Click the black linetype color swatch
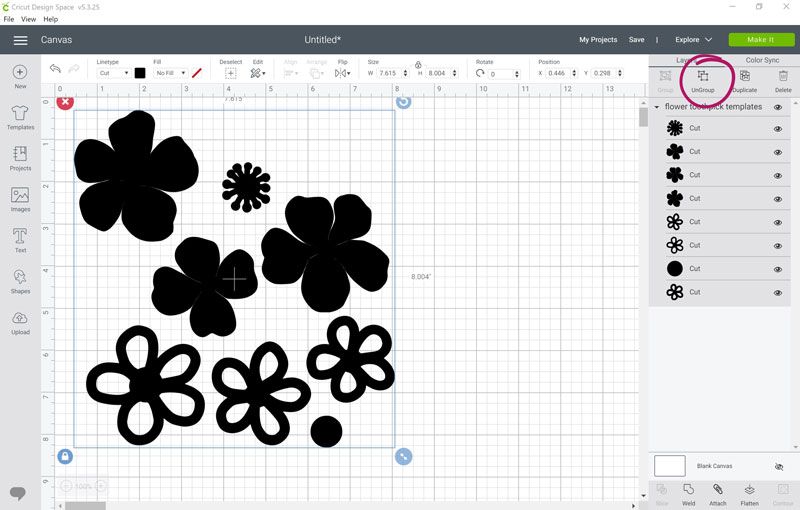The height and width of the screenshot is (510, 800). pyautogui.click(x=140, y=73)
